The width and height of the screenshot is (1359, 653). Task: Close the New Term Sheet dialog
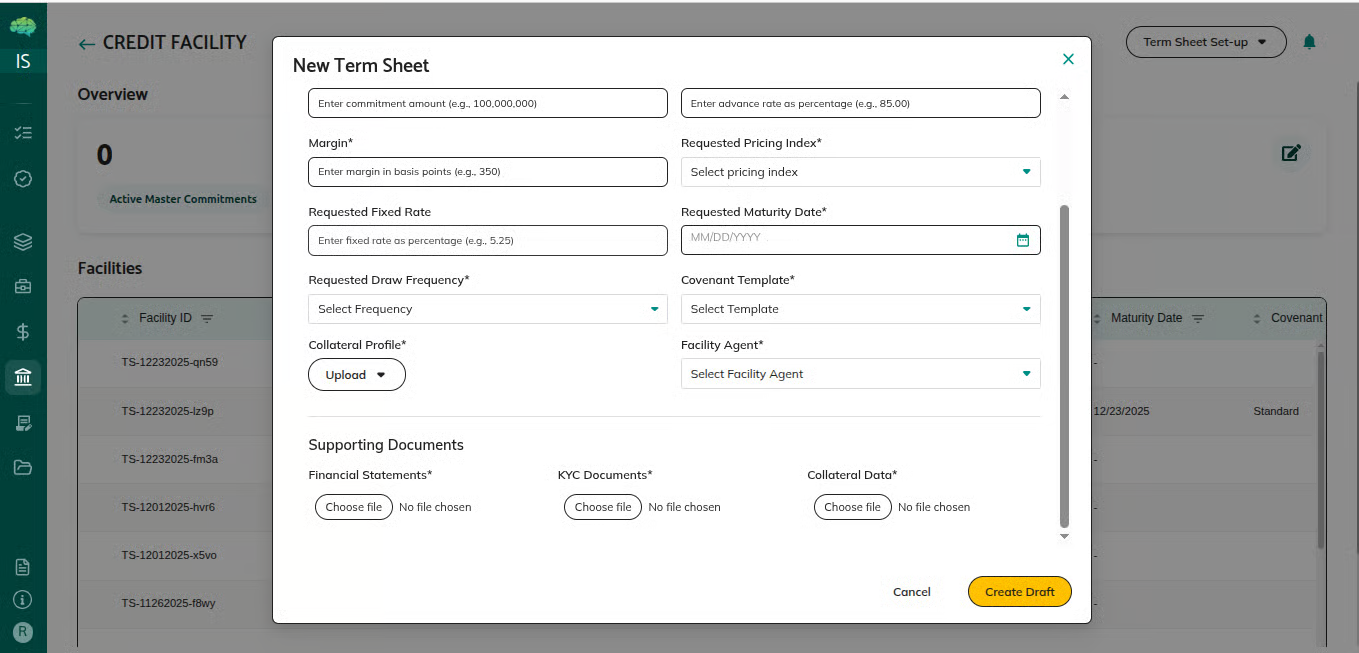(x=1068, y=59)
